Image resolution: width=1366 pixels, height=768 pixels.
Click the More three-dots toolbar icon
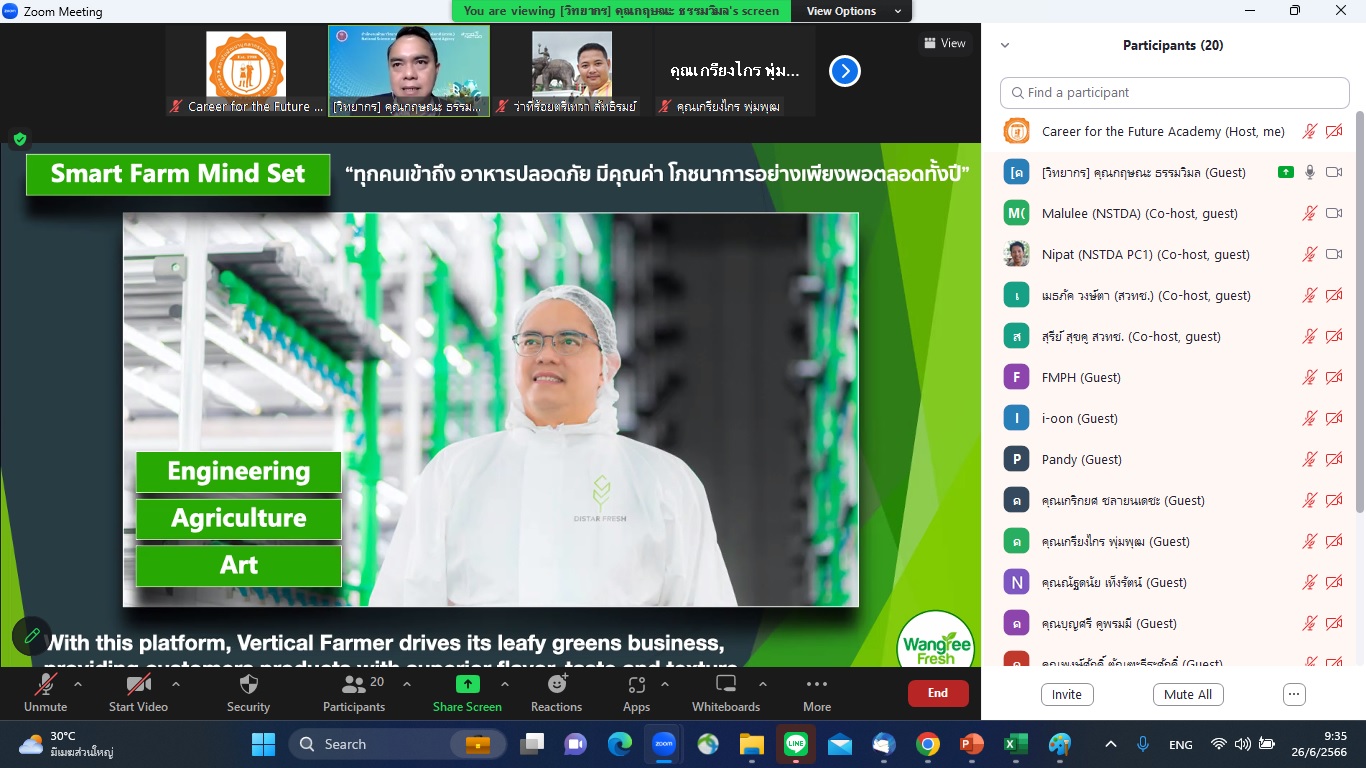click(x=817, y=684)
